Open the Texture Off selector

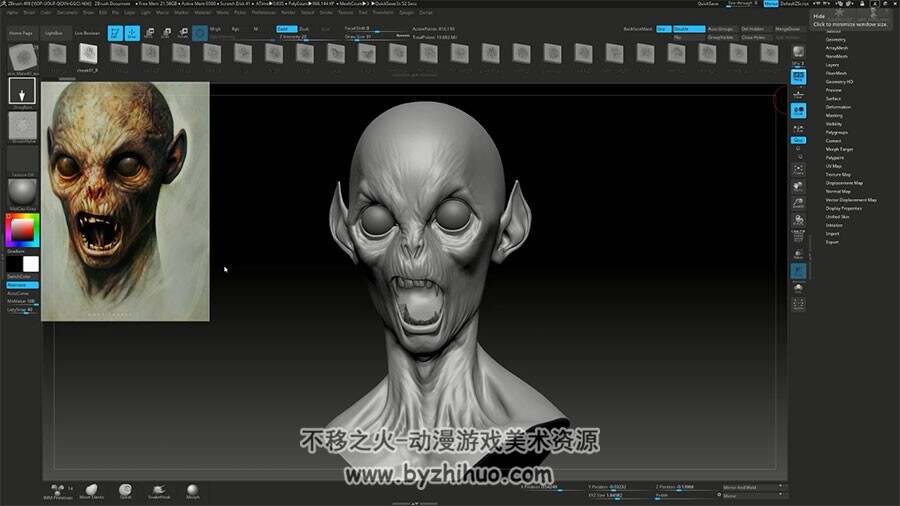[22, 159]
